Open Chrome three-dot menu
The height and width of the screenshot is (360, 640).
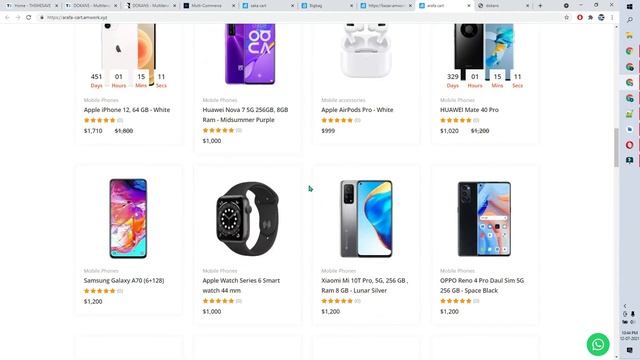click(x=612, y=18)
